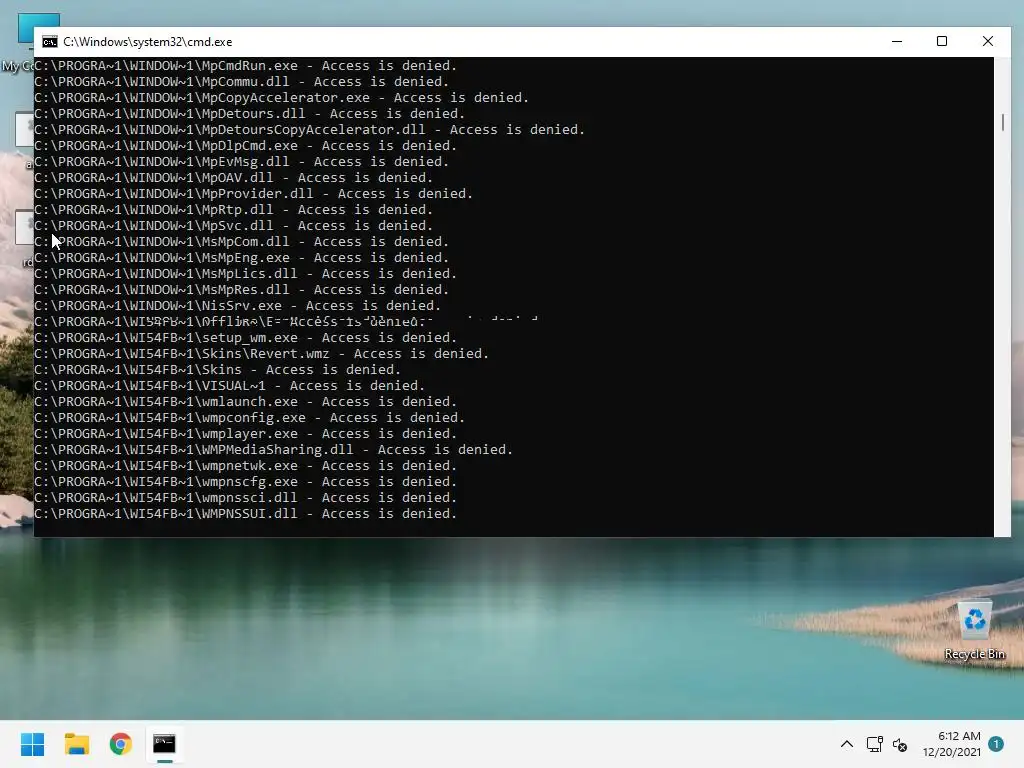Click the wmlaunch.exe output line
The image size is (1024, 768).
click(x=246, y=402)
